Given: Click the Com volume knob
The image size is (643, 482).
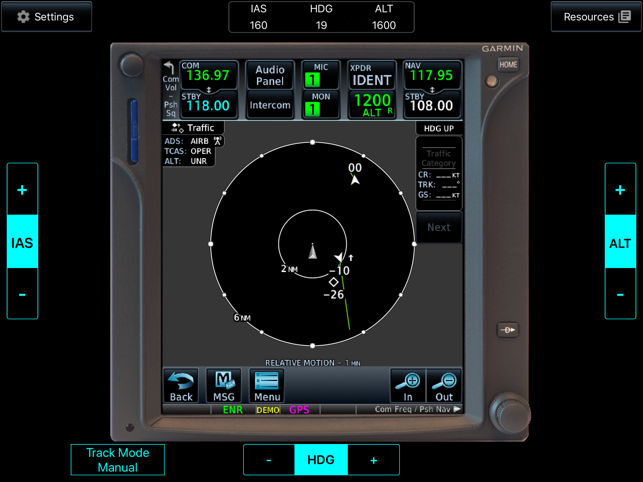Looking at the screenshot, I should pyautogui.click(x=132, y=65).
